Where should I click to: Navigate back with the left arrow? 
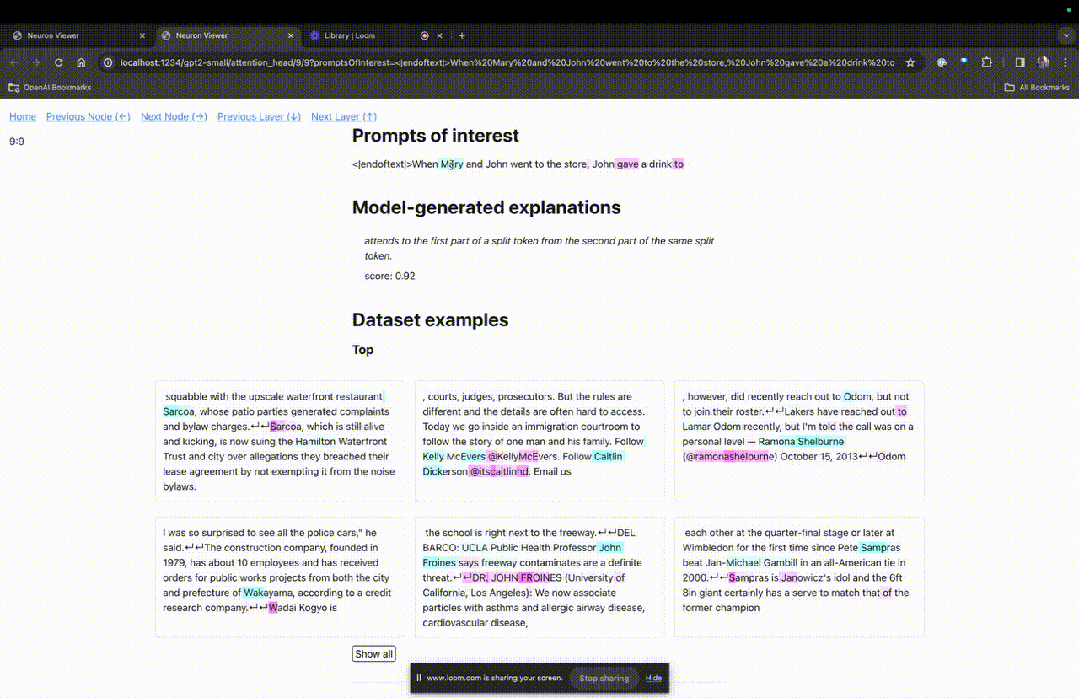(12, 61)
